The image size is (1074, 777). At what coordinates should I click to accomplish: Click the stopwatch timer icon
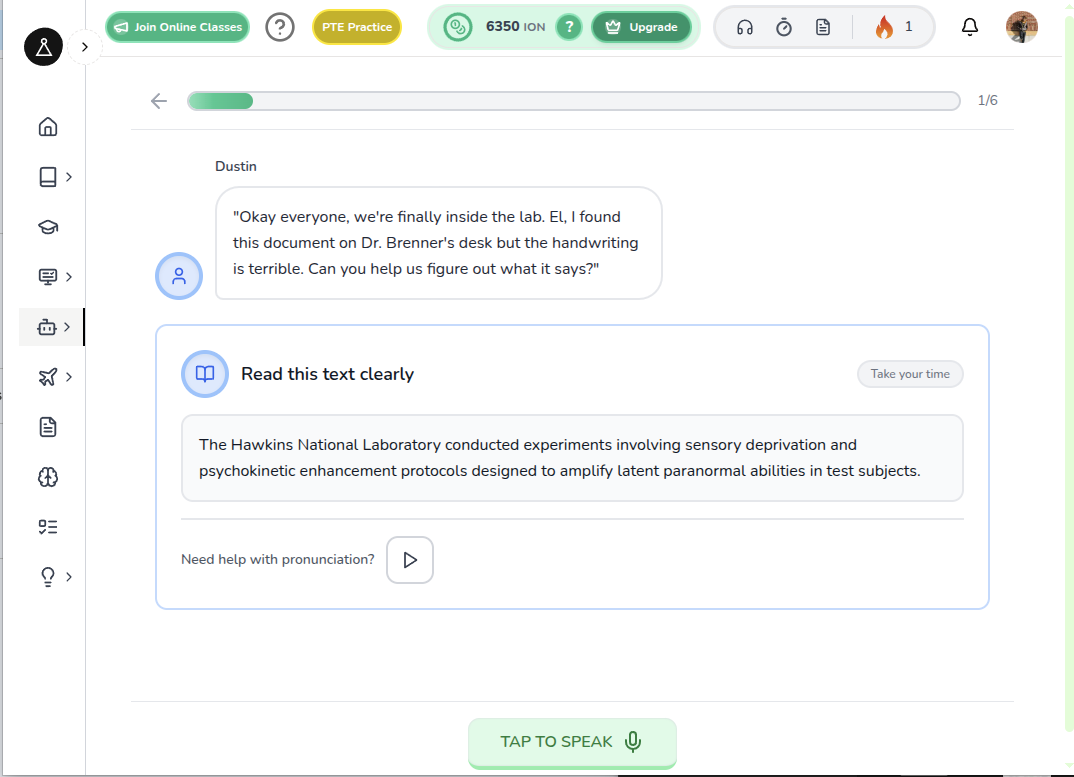(x=784, y=27)
